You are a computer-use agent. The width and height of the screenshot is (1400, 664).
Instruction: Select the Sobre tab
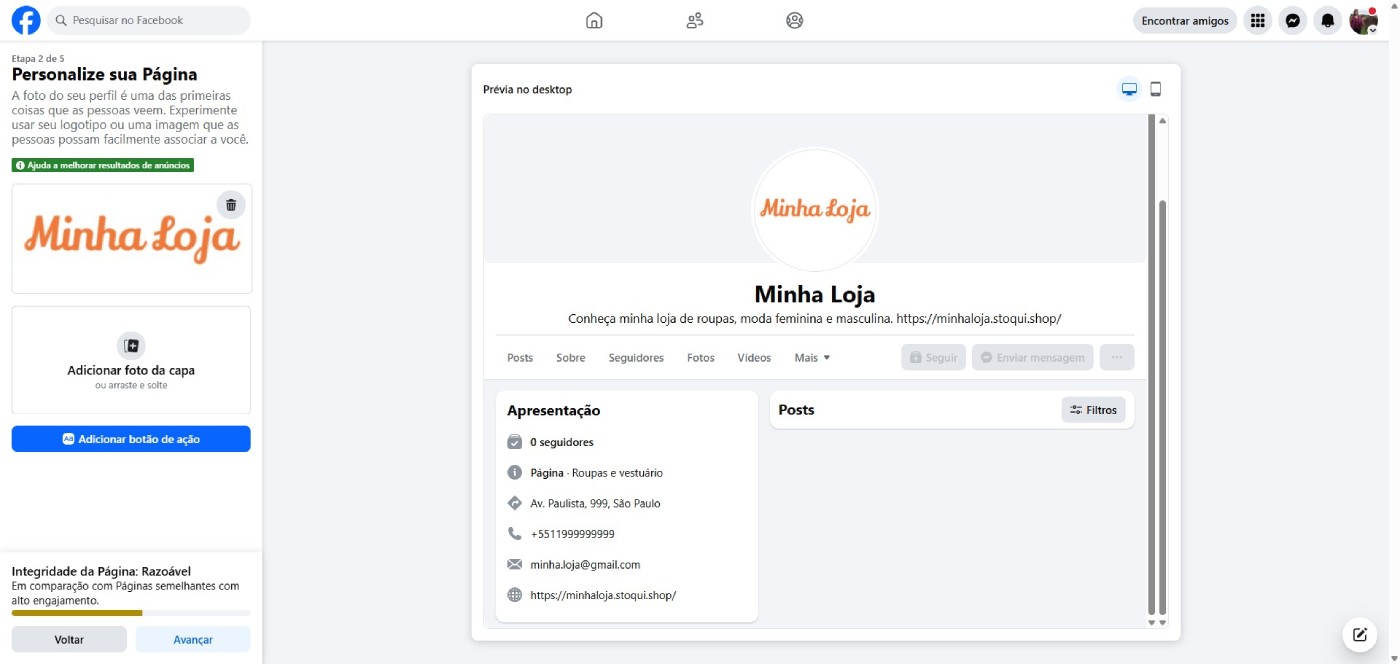pos(571,358)
